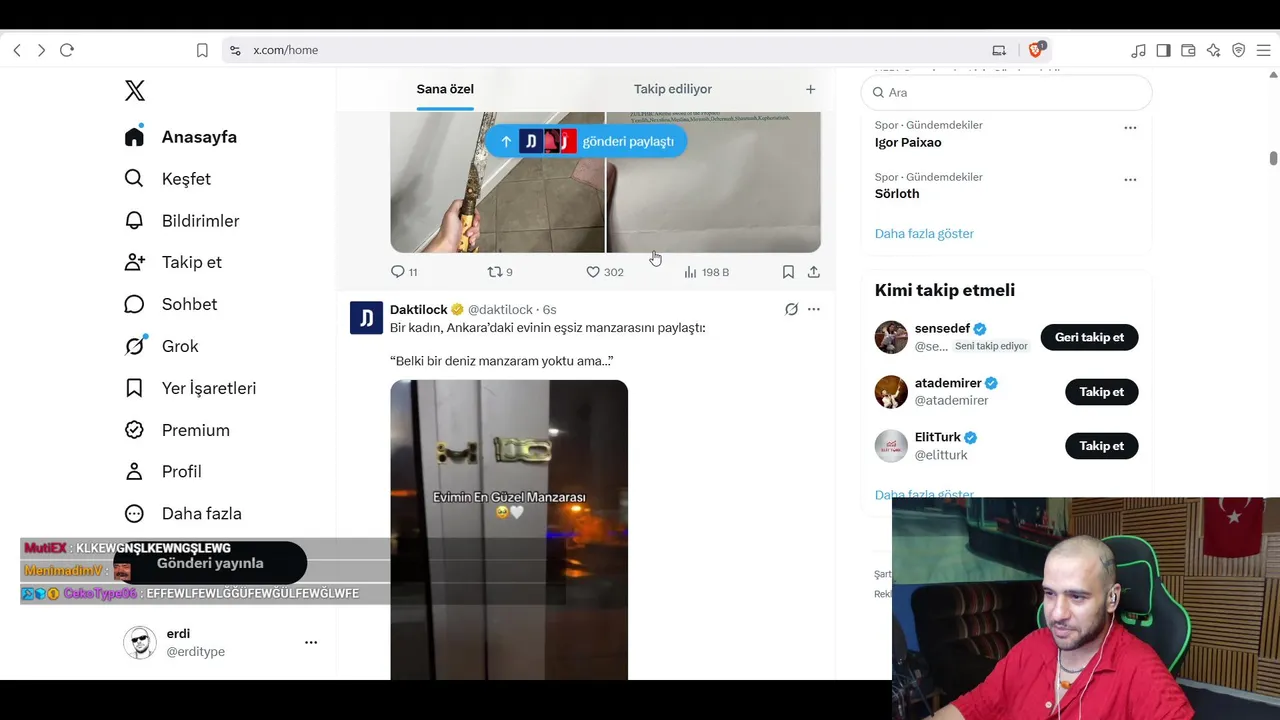Follow back sensedef with Geri takip et

coord(1089,337)
